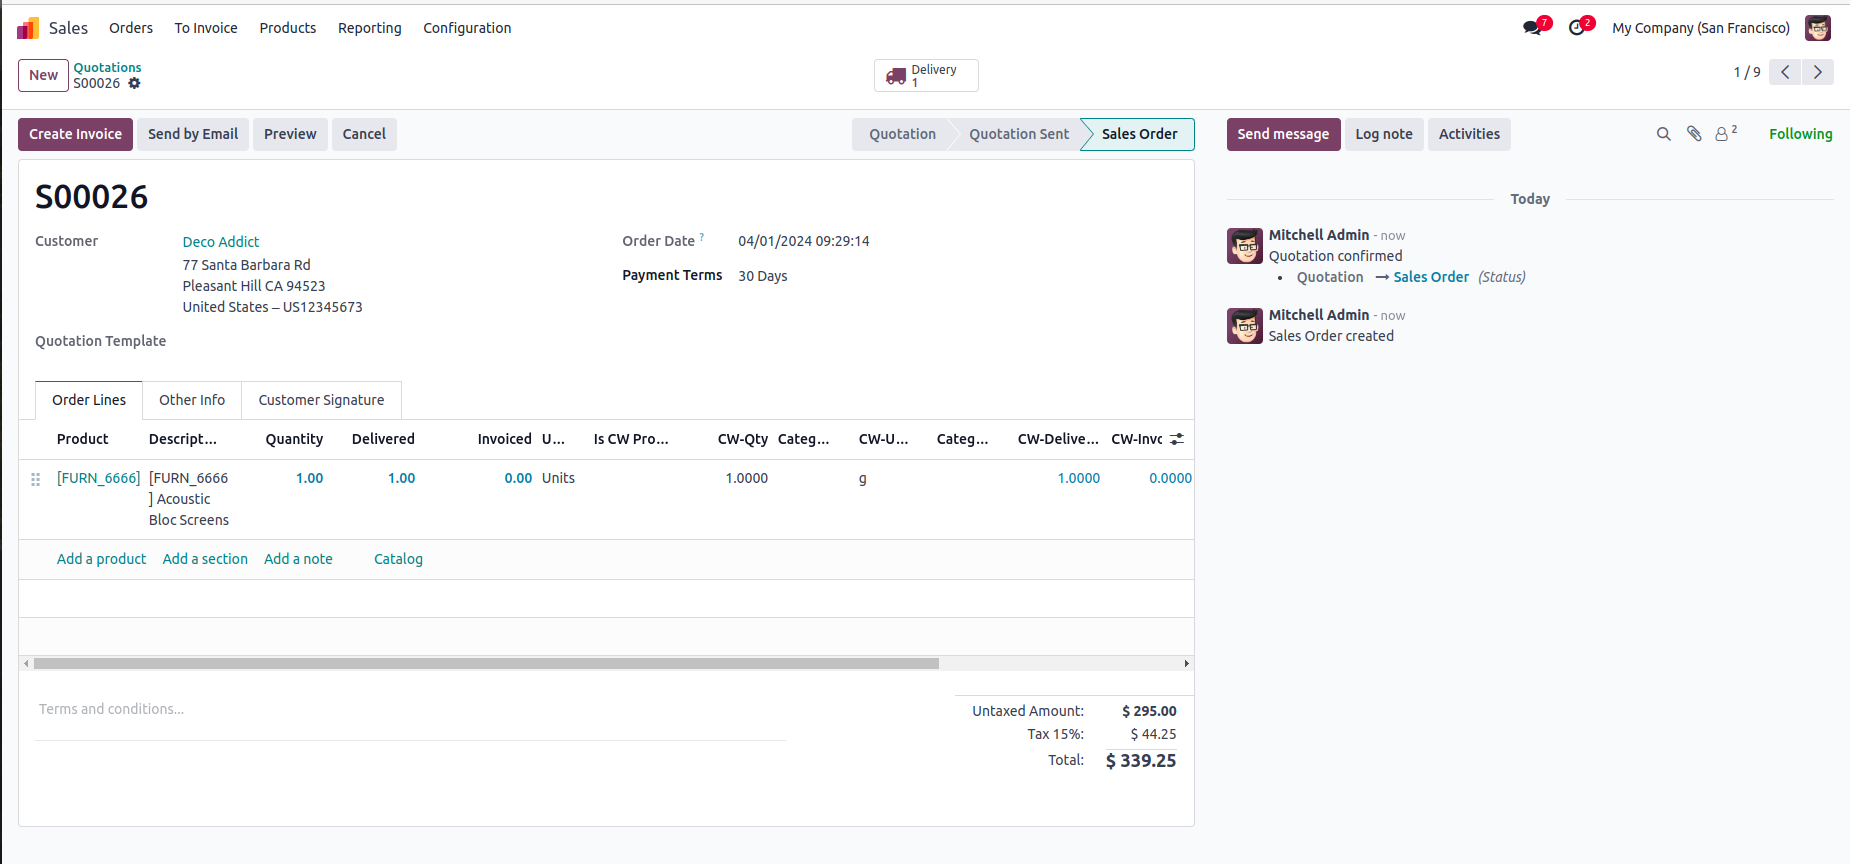Select the Quotation status stage
The height and width of the screenshot is (864, 1850).
[902, 134]
